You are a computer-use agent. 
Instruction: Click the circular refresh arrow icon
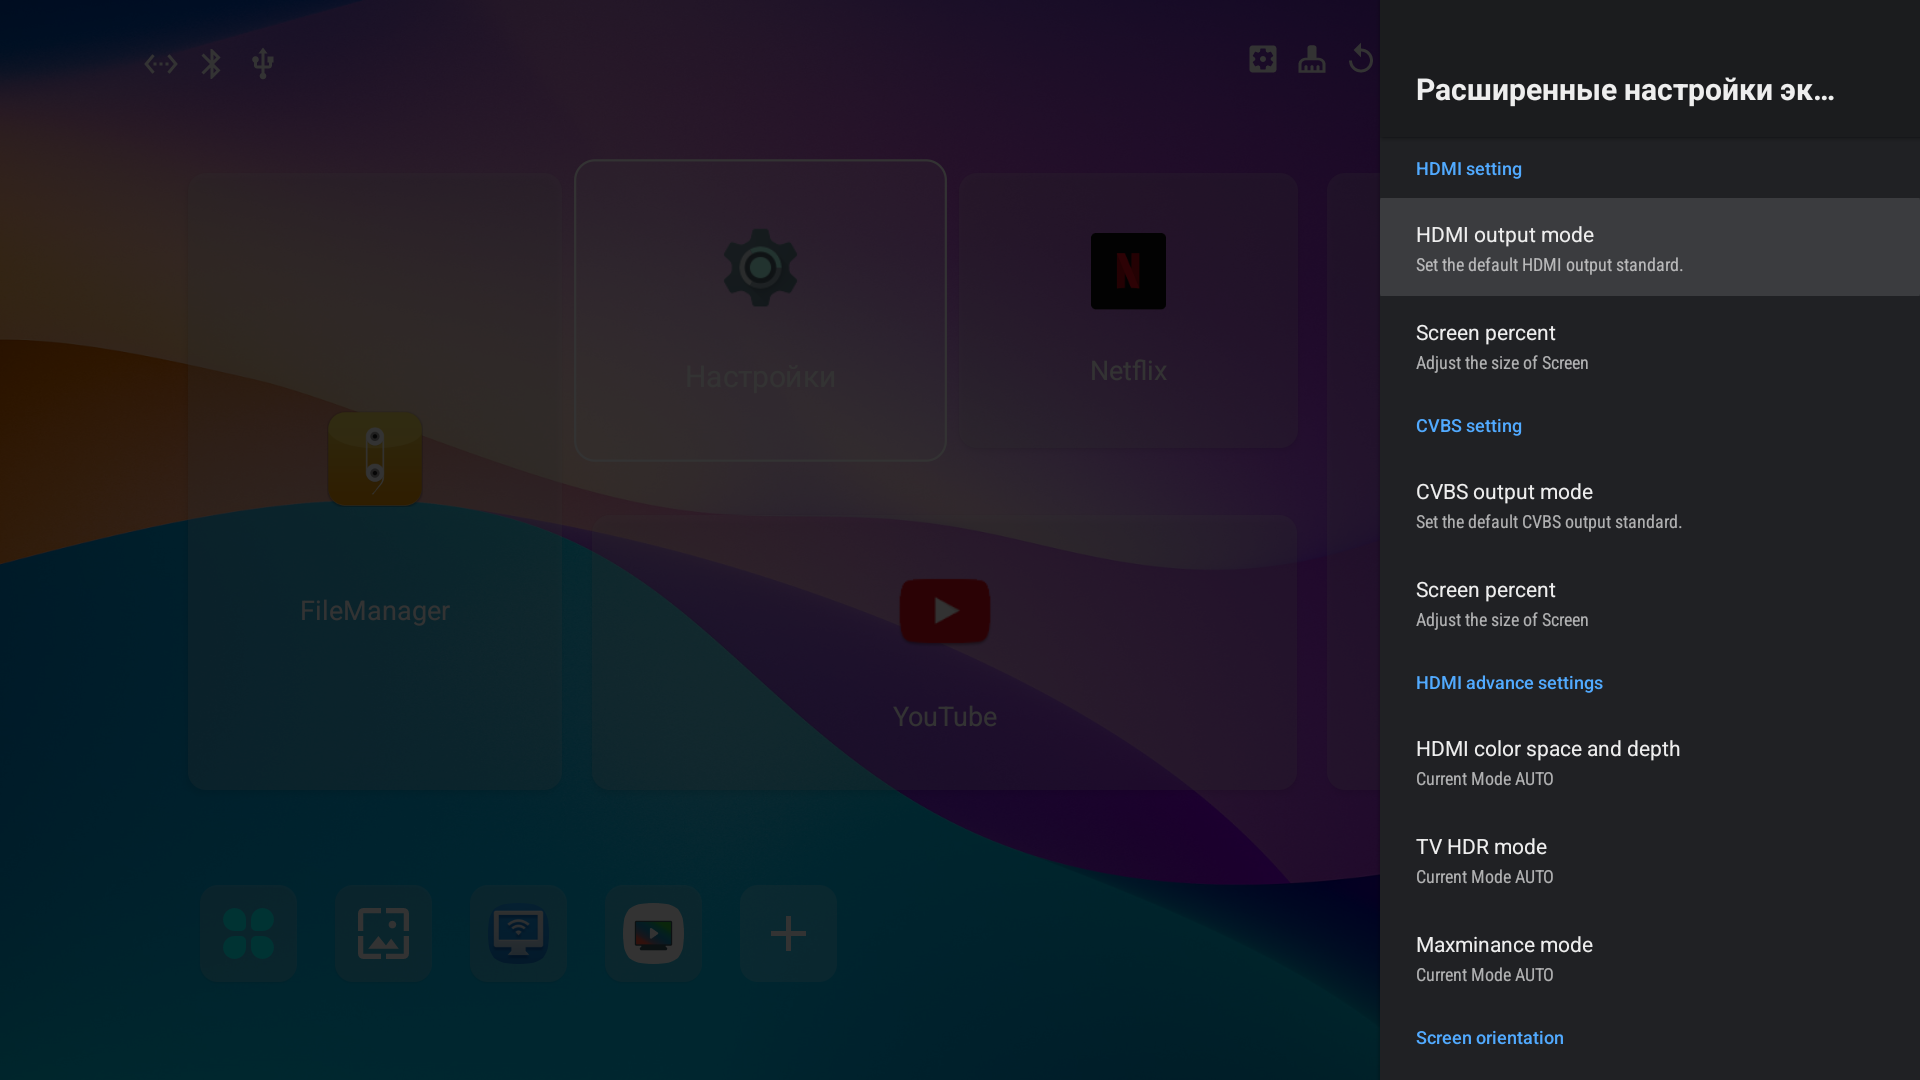pyautogui.click(x=1360, y=59)
